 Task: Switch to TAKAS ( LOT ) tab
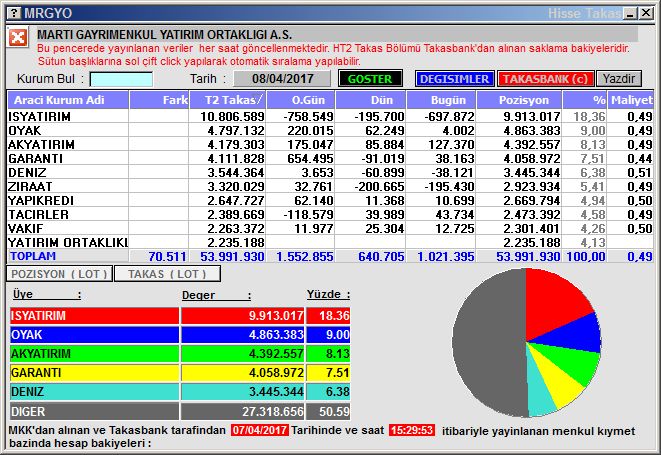tap(167, 274)
